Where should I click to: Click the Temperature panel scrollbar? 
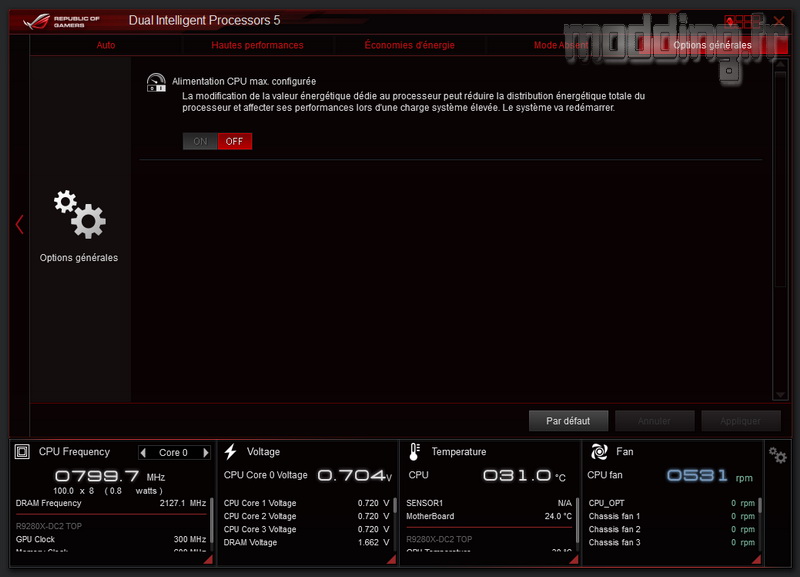[x=577, y=520]
